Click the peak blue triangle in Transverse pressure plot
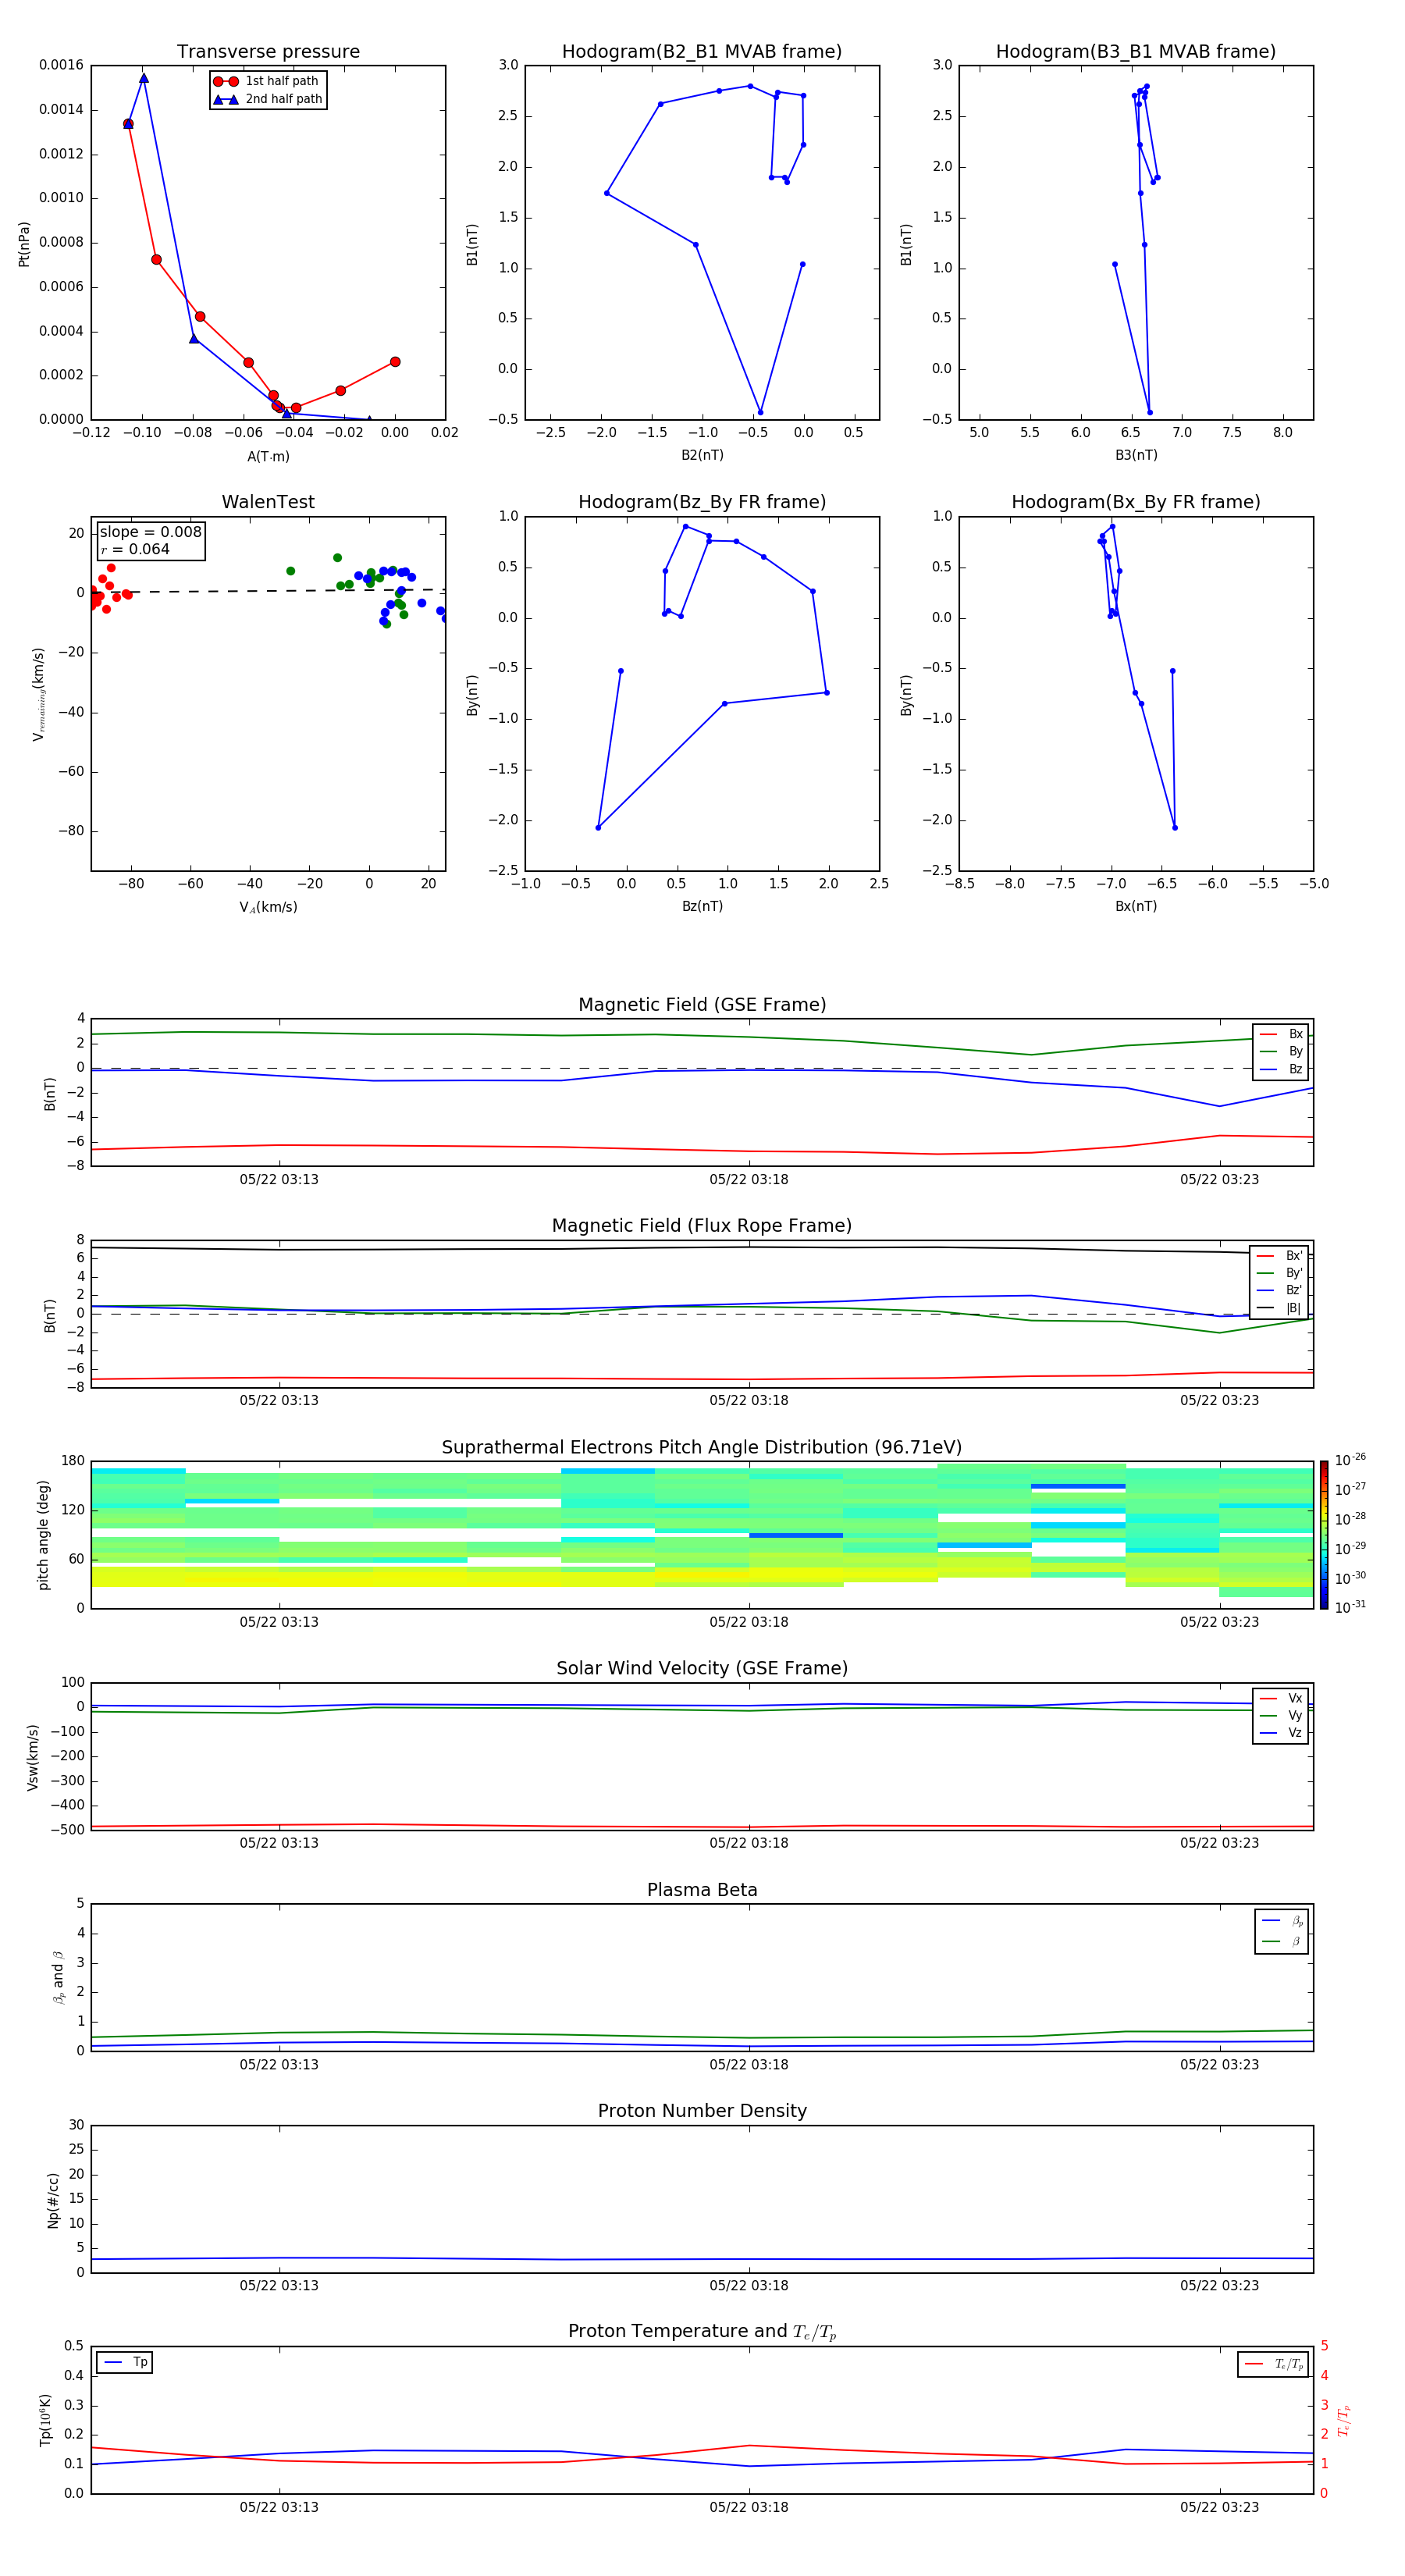The width and height of the screenshot is (1405, 2576). coord(144,78)
